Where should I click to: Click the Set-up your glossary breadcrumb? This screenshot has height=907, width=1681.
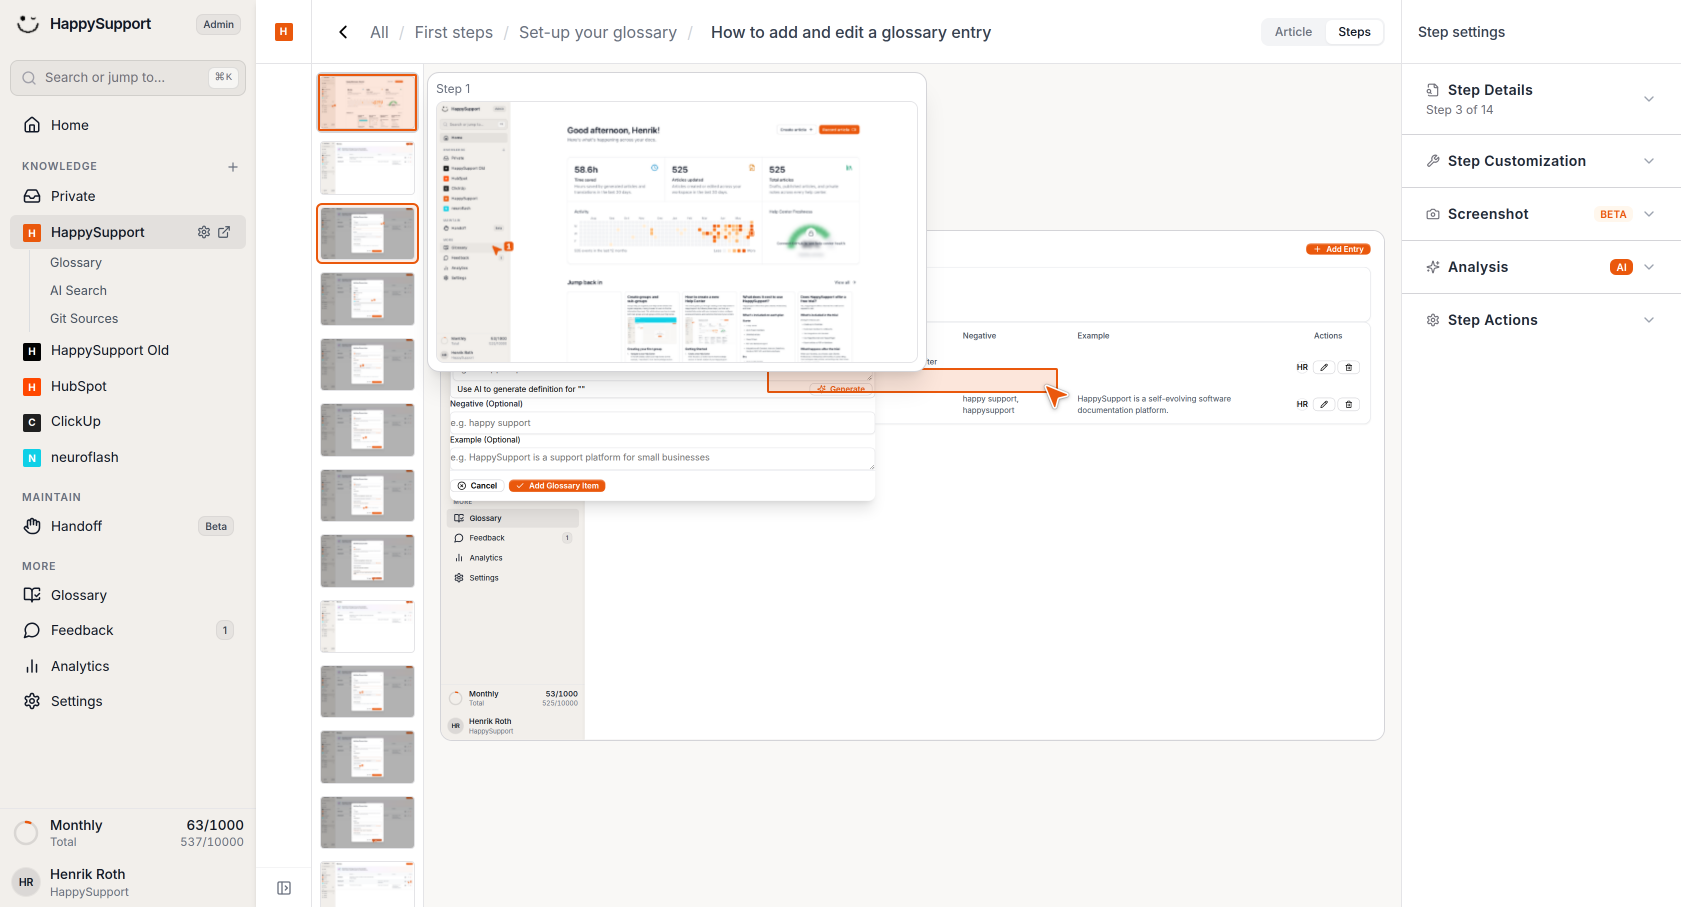coord(598,32)
